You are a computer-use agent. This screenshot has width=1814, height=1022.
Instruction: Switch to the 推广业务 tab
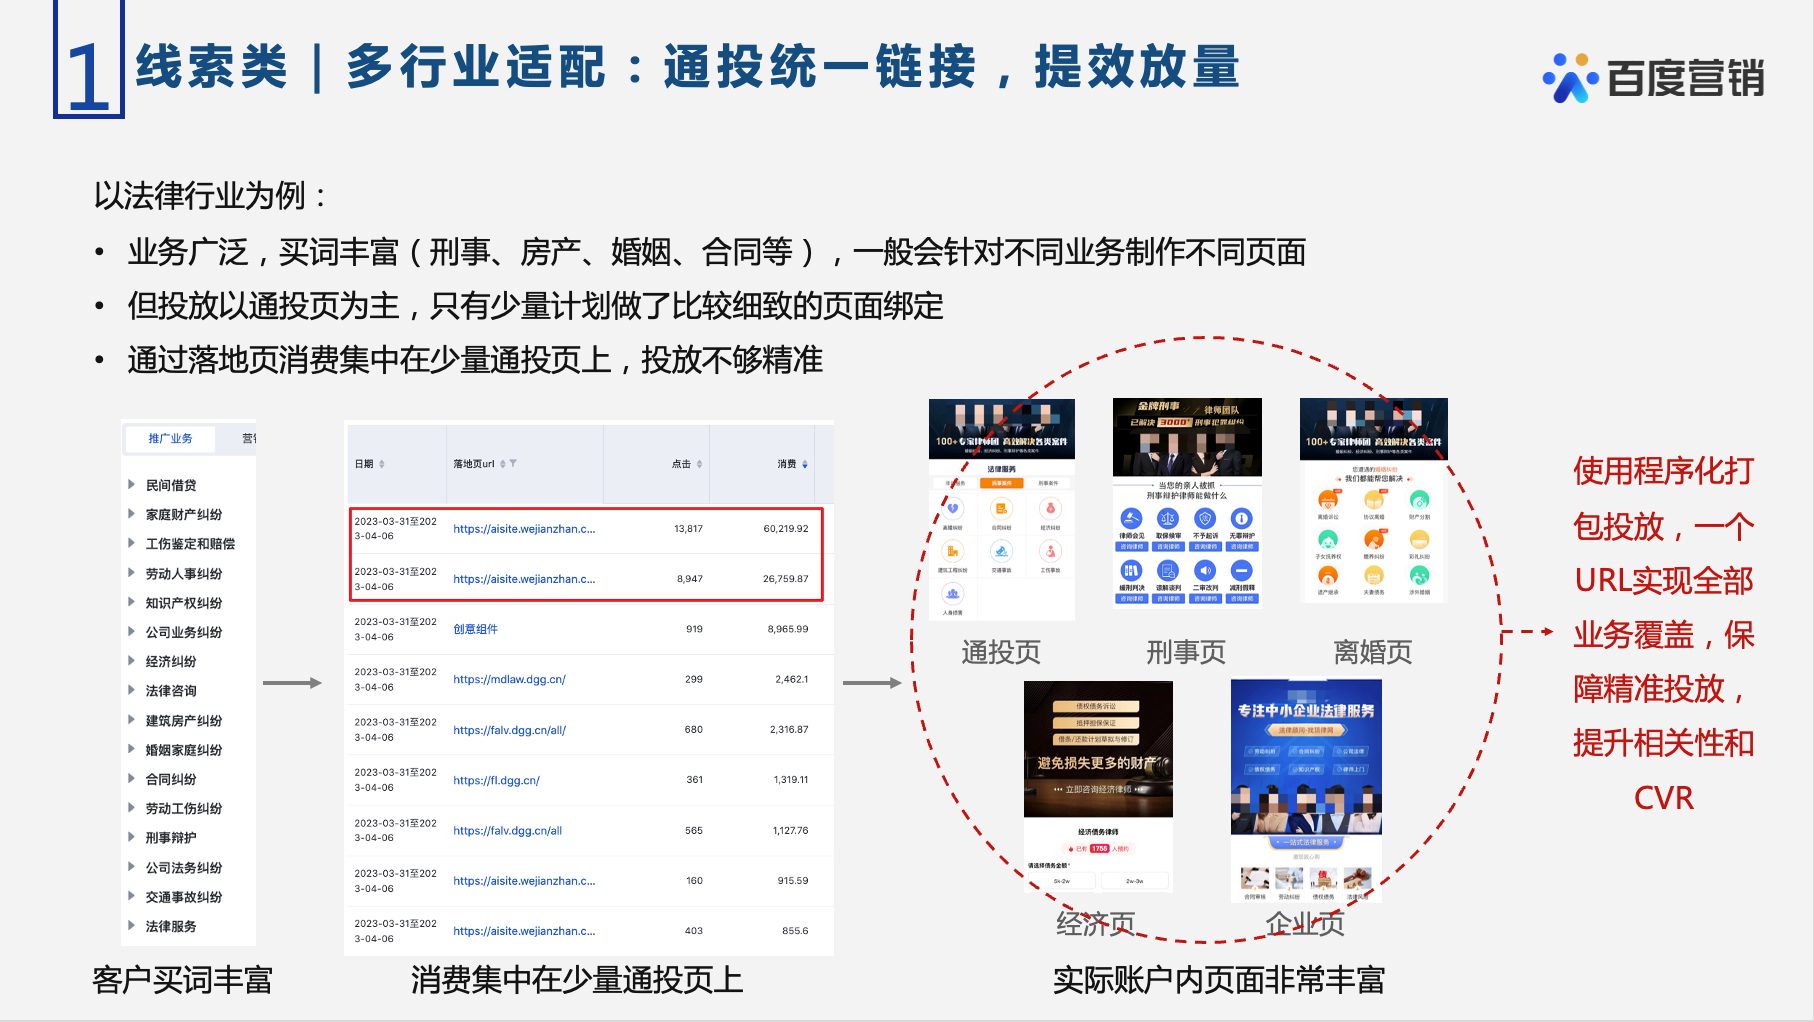click(170, 438)
